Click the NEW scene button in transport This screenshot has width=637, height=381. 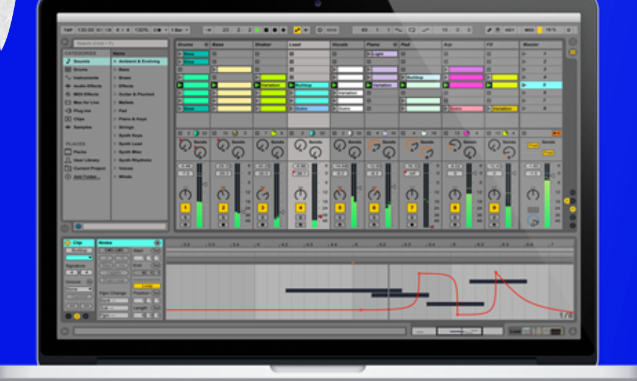(332, 30)
